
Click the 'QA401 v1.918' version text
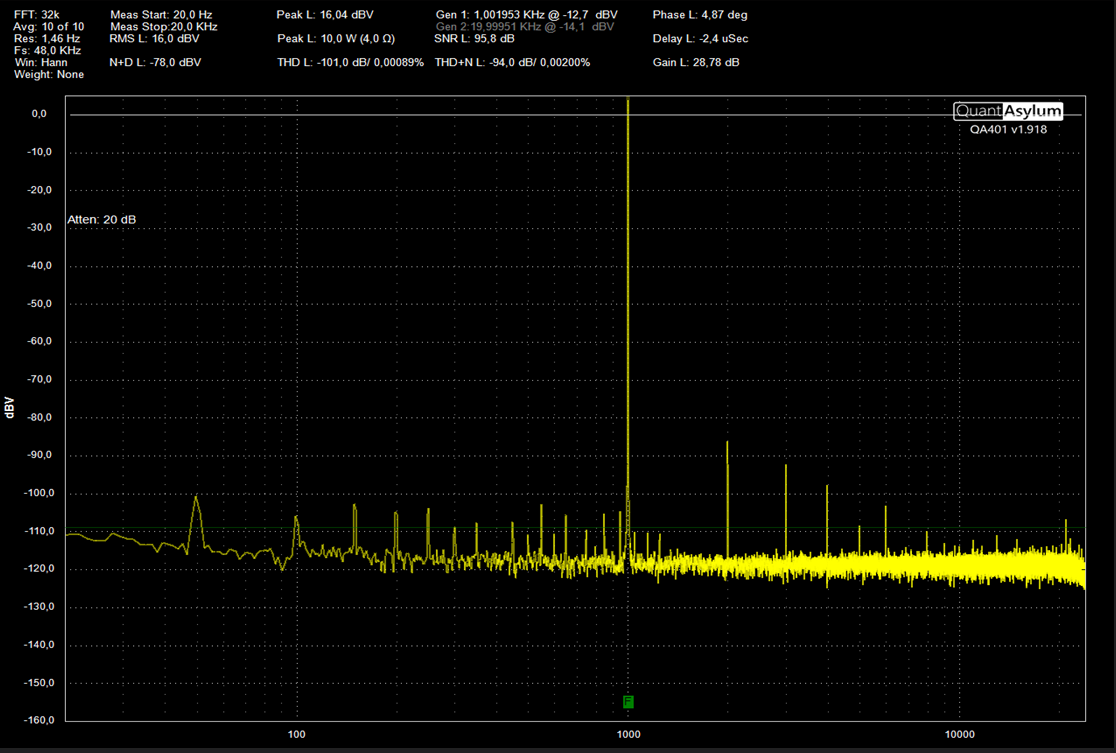[1008, 130]
